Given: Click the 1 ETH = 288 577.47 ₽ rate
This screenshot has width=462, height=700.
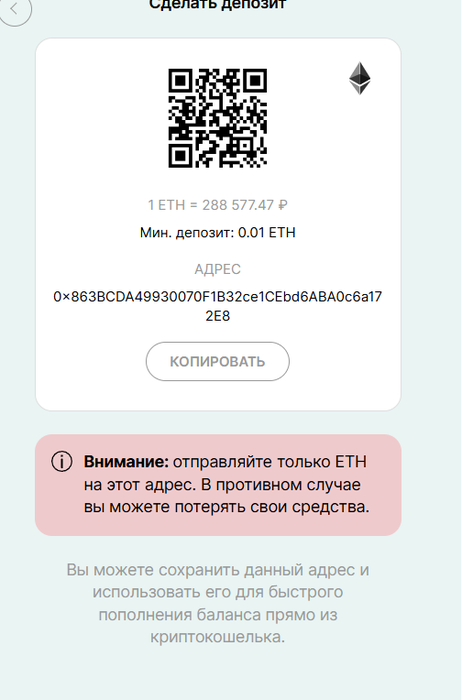Looking at the screenshot, I should [217, 205].
